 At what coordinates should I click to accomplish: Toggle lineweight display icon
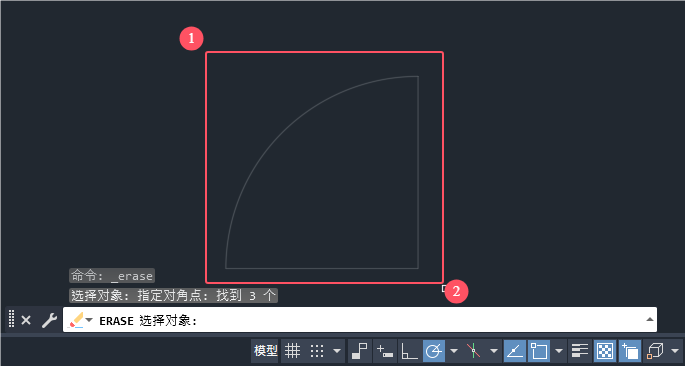click(580, 351)
